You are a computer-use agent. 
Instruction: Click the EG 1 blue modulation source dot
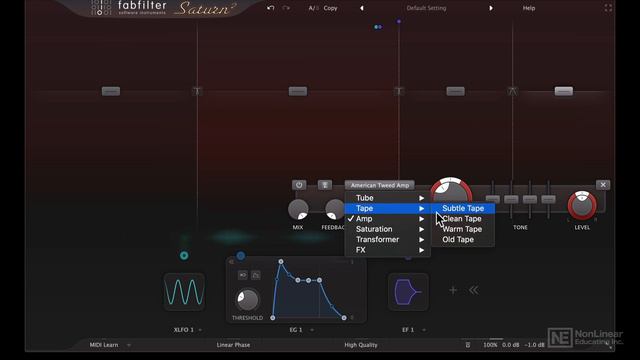(241, 256)
